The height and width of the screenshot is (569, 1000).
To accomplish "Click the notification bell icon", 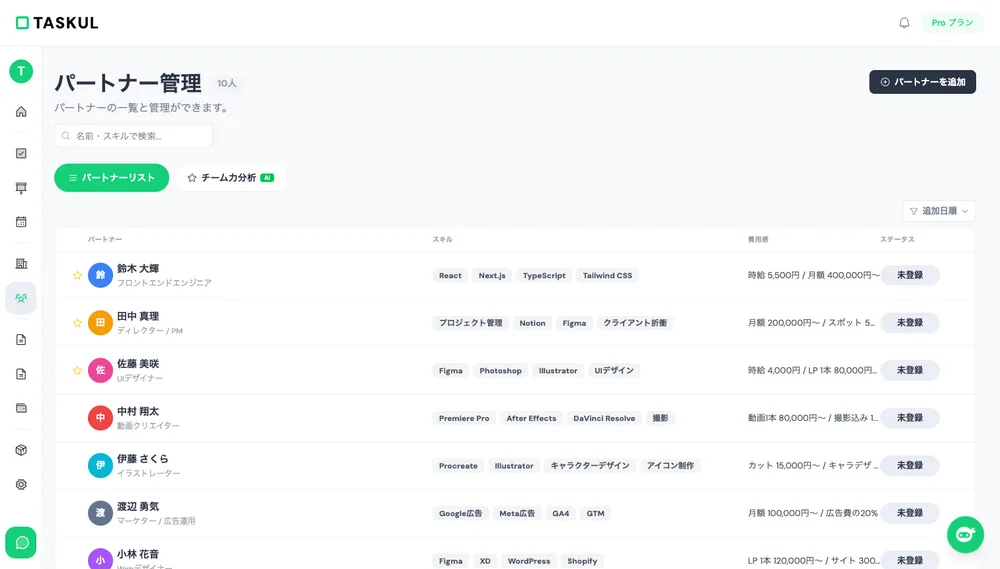I will [904, 23].
